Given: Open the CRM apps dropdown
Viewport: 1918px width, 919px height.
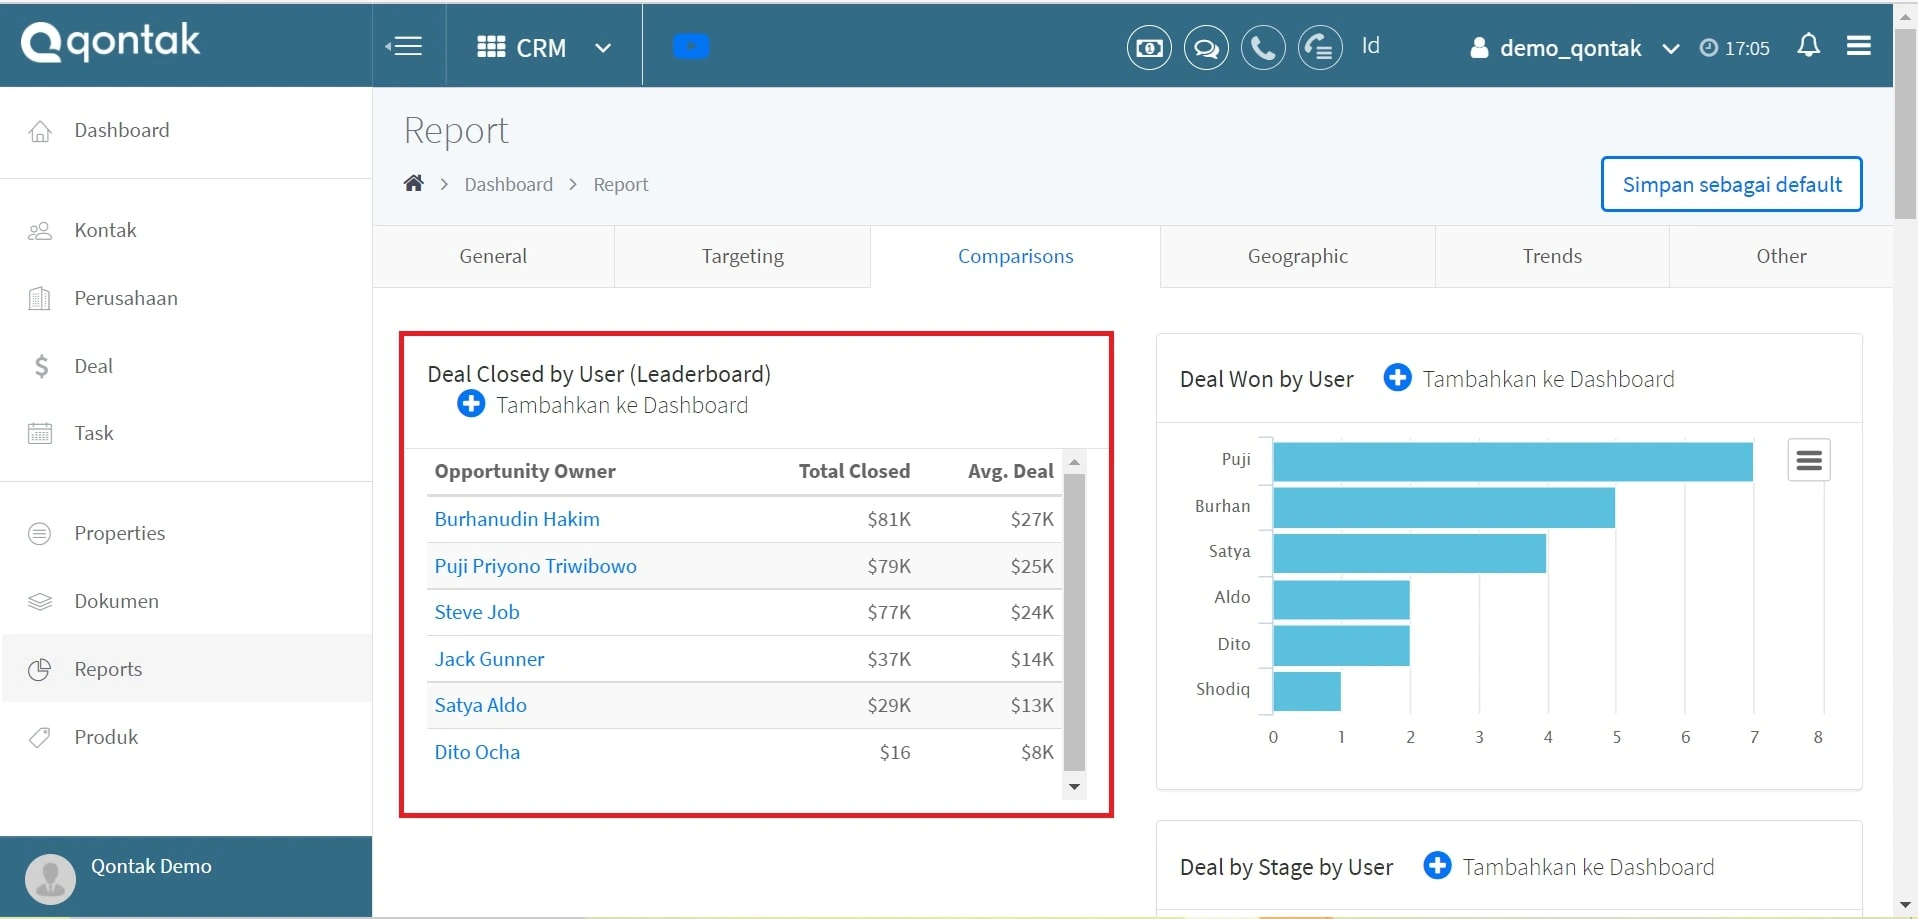Looking at the screenshot, I should pos(544,47).
